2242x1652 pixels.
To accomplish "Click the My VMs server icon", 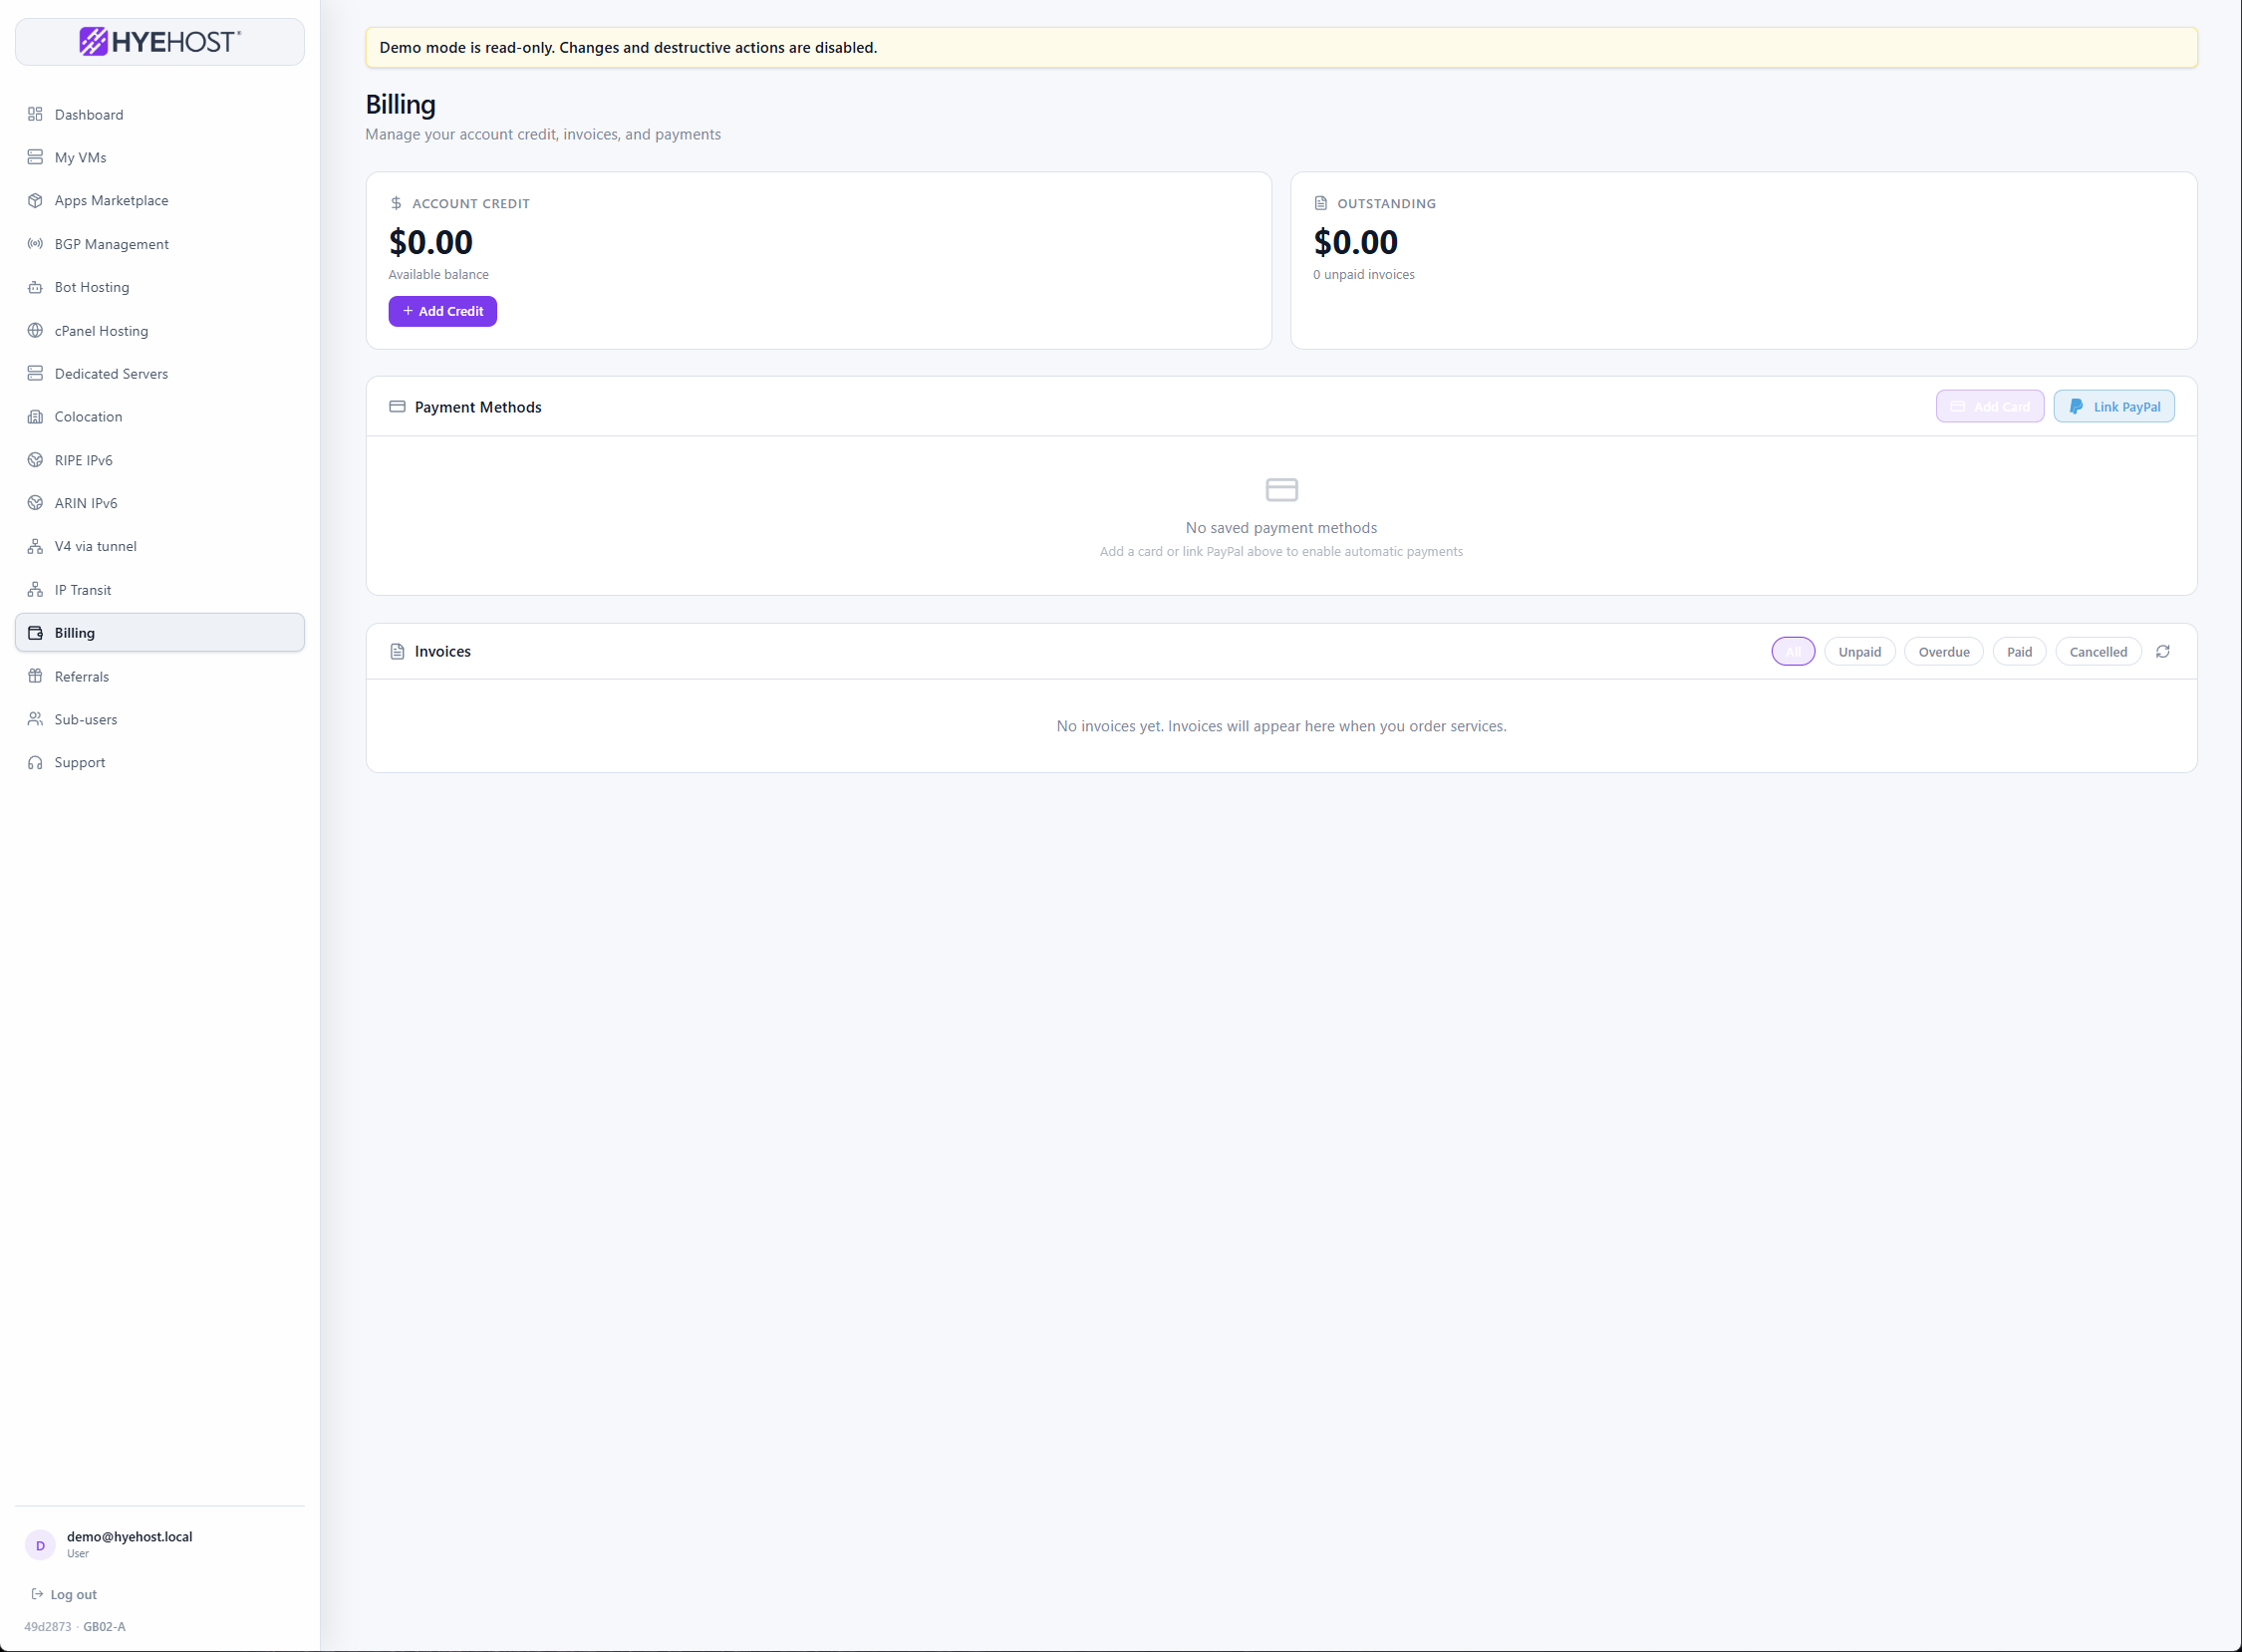I will (35, 157).
